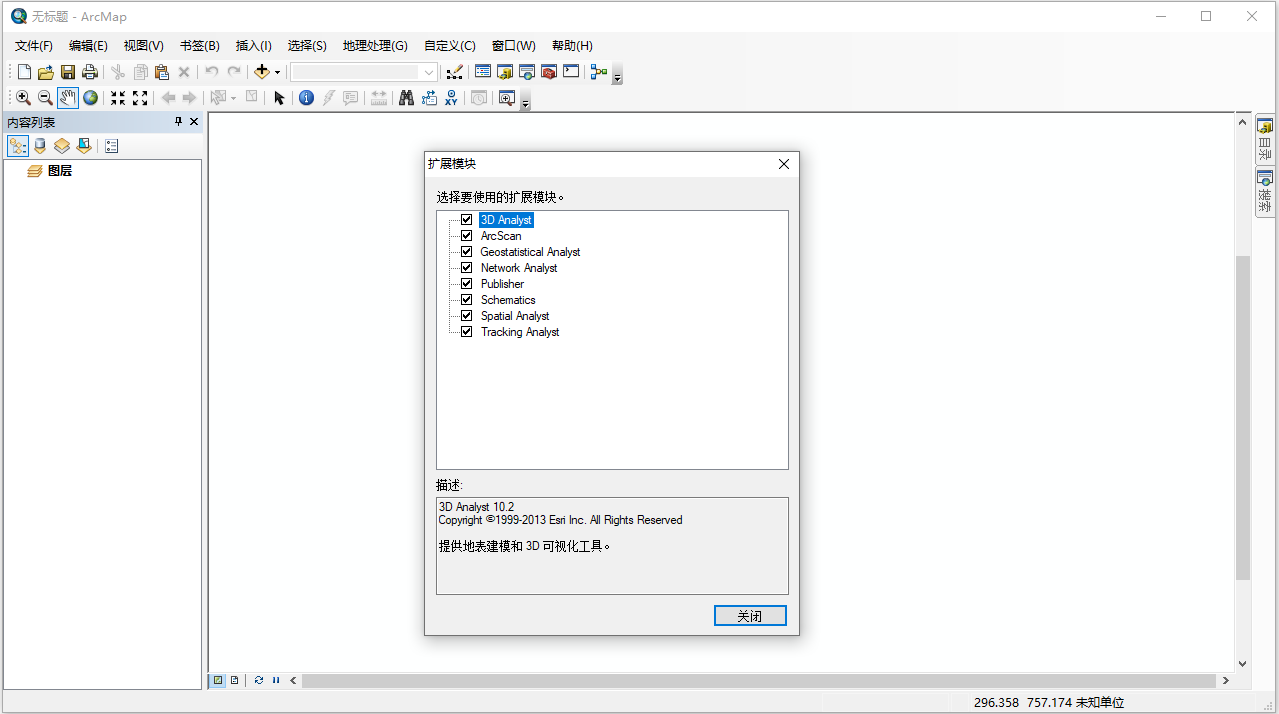Open the 文件(F) menu
Viewport: 1279px width, 714px height.
34,46
